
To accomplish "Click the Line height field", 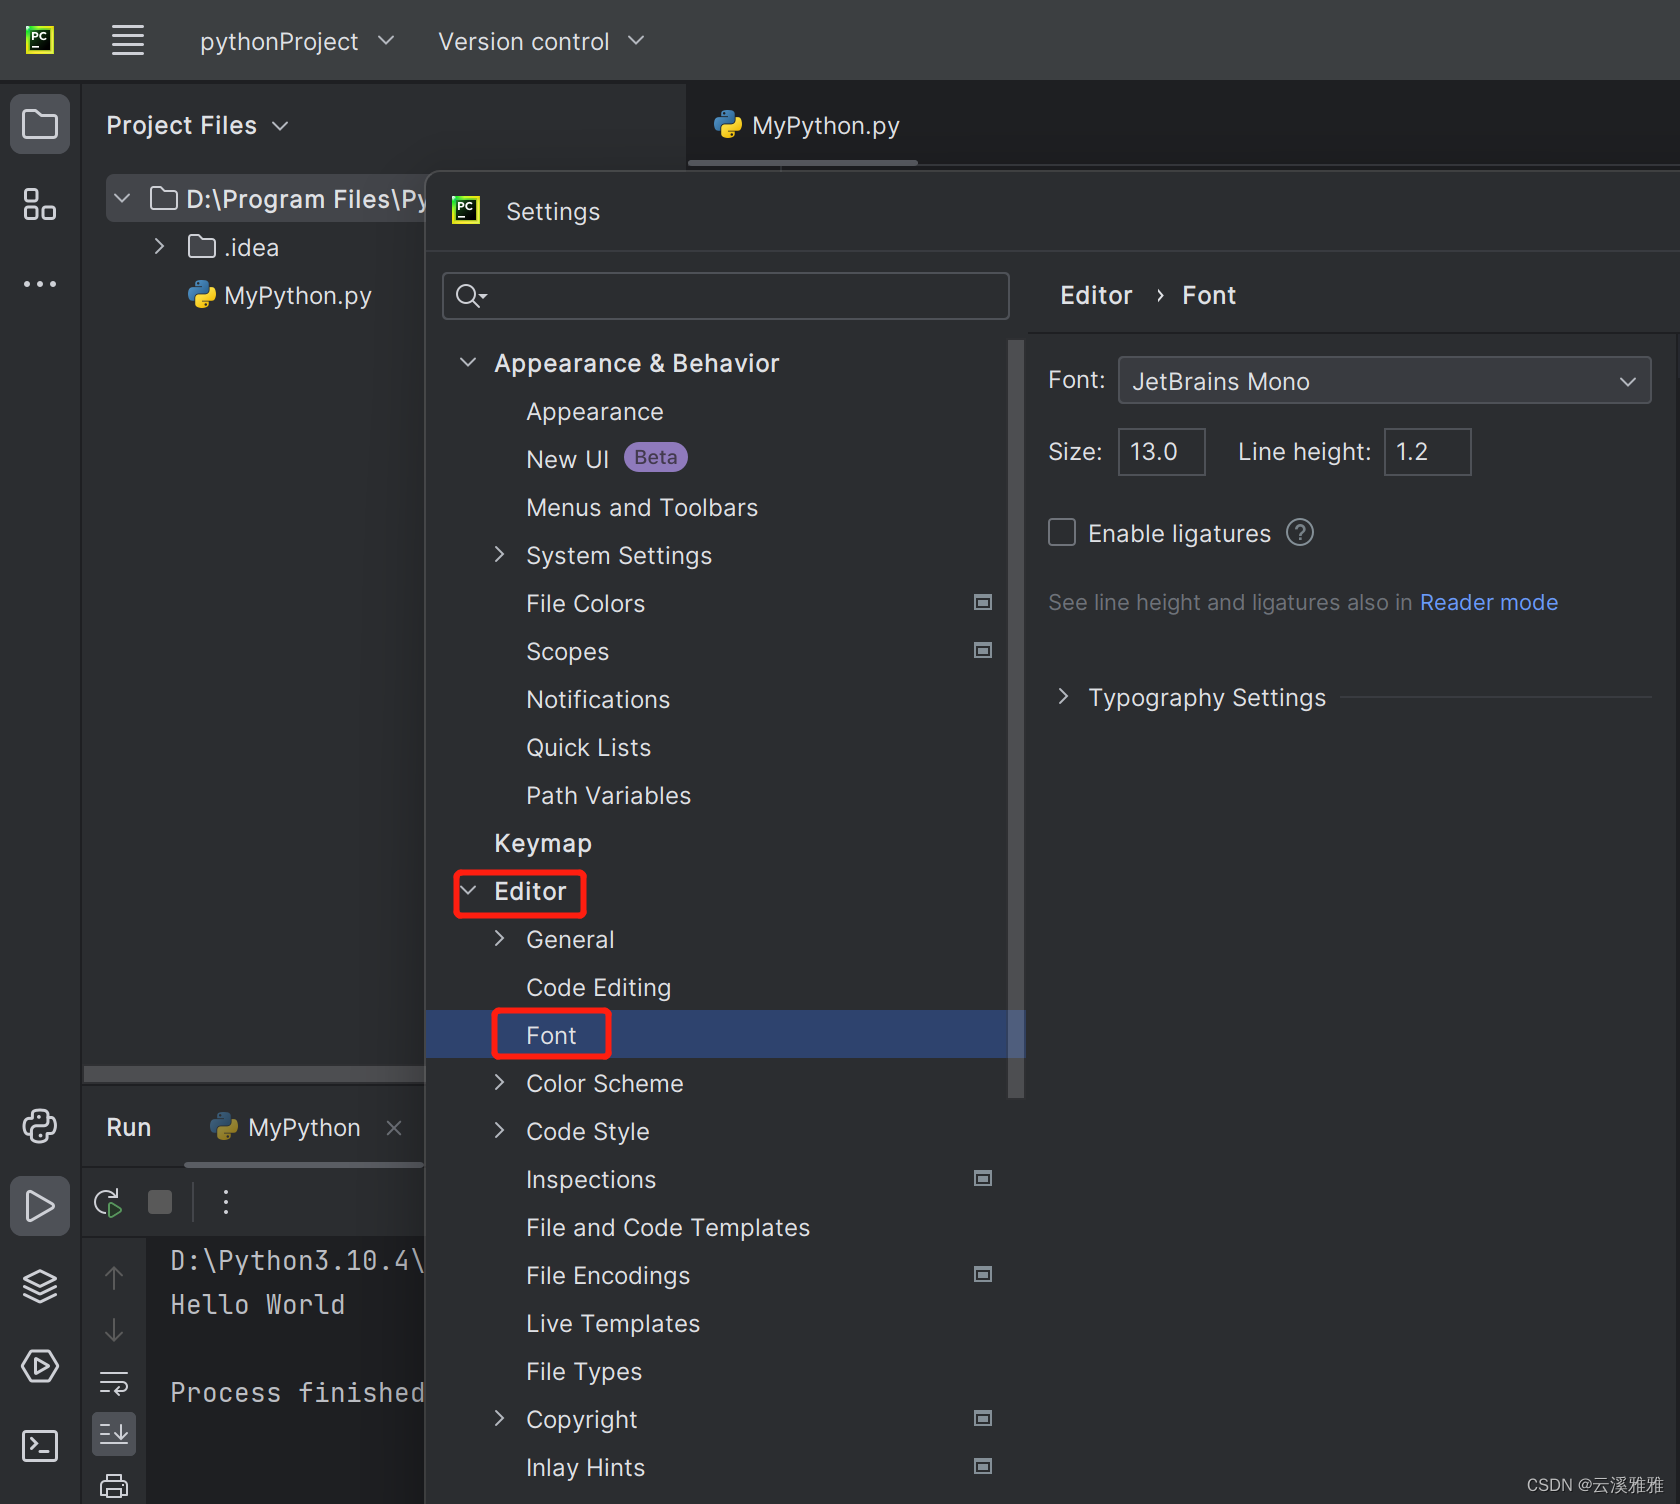I will pos(1427,452).
